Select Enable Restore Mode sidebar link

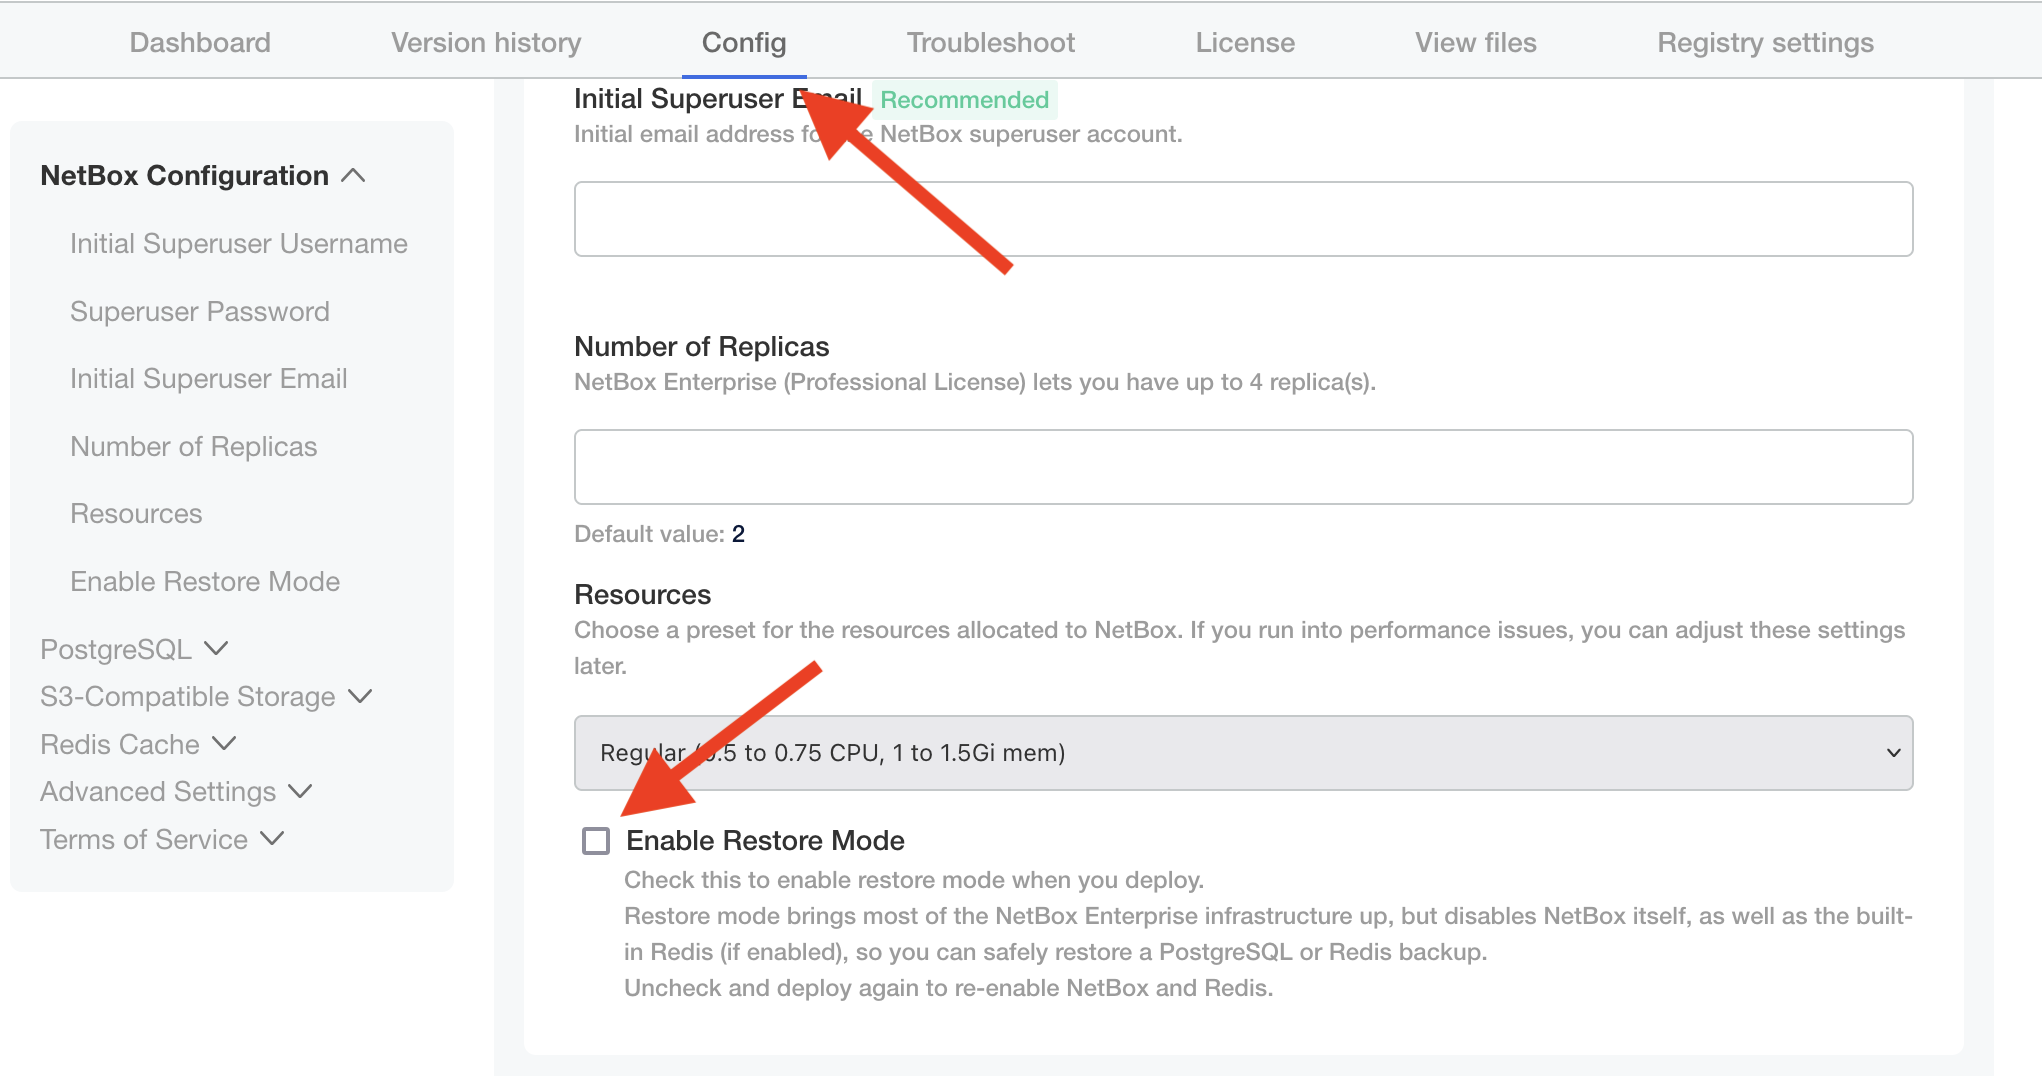pyautogui.click(x=205, y=582)
